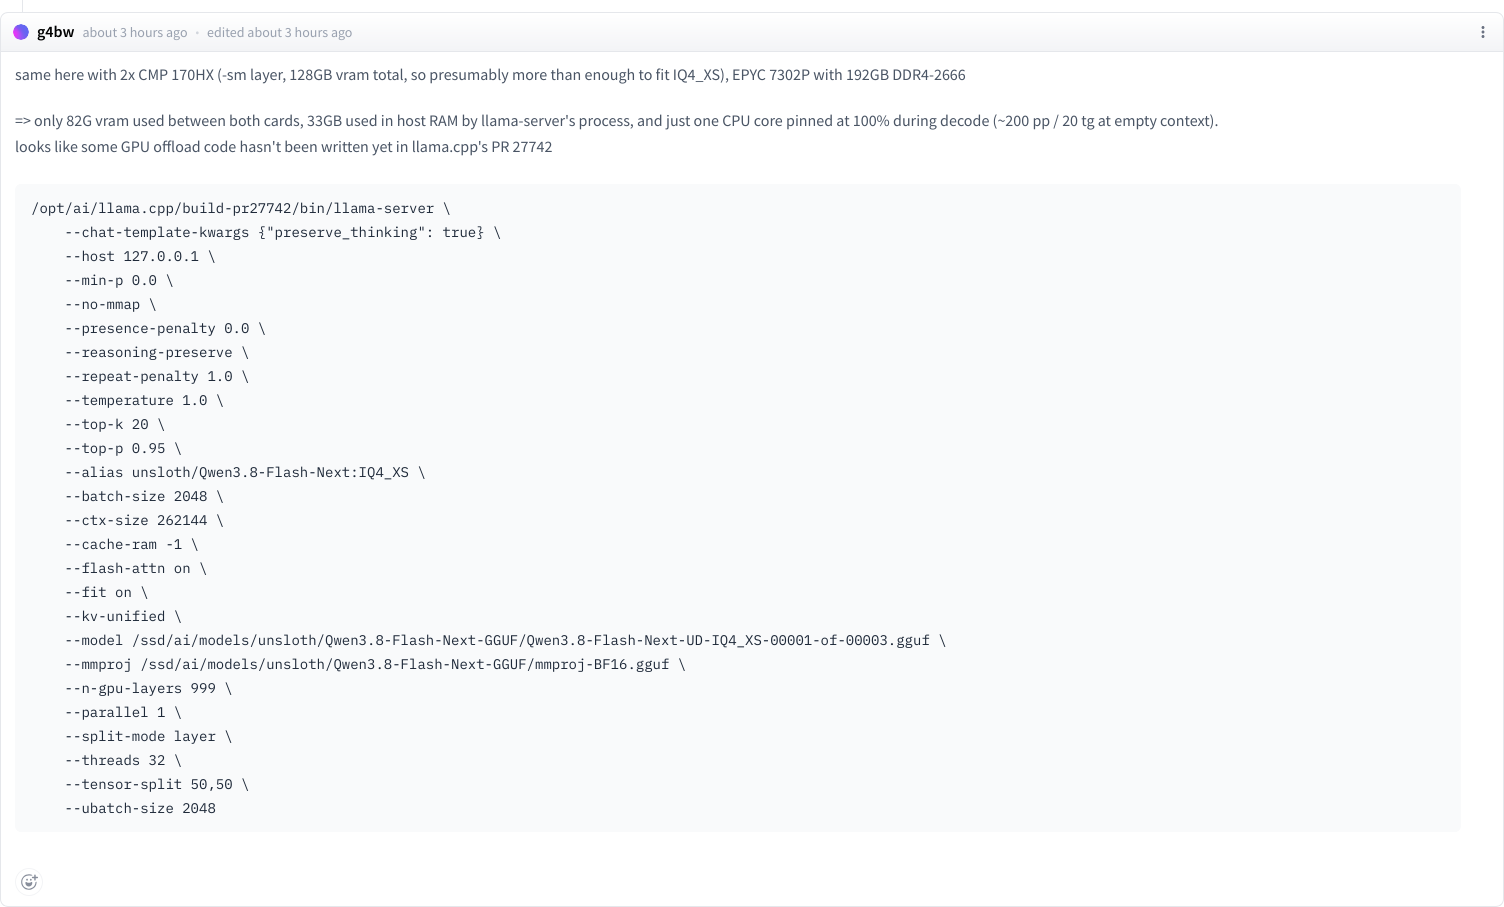
Task: Open the g4bw user profile link
Action: tap(55, 32)
